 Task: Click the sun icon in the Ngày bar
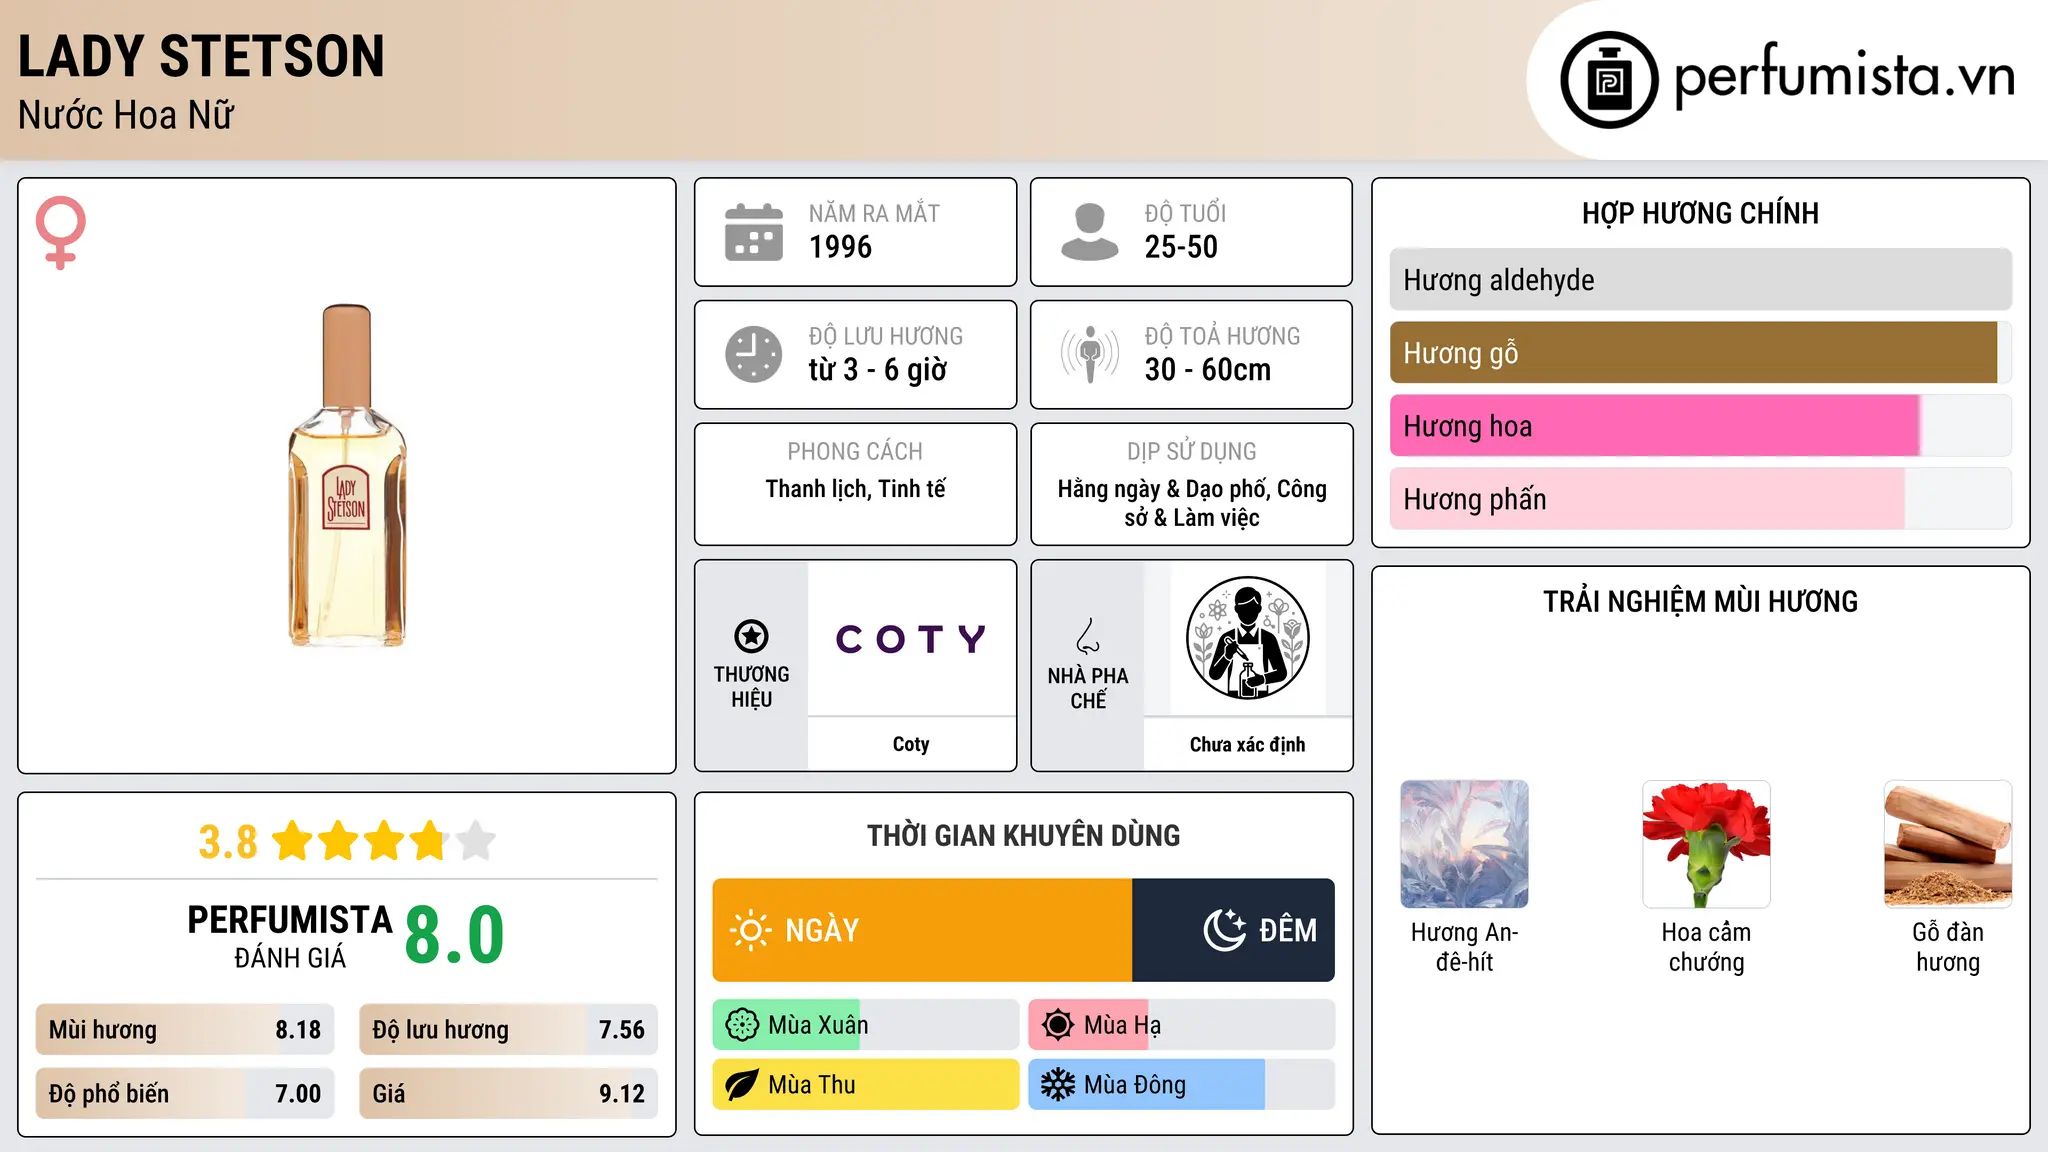(x=750, y=930)
